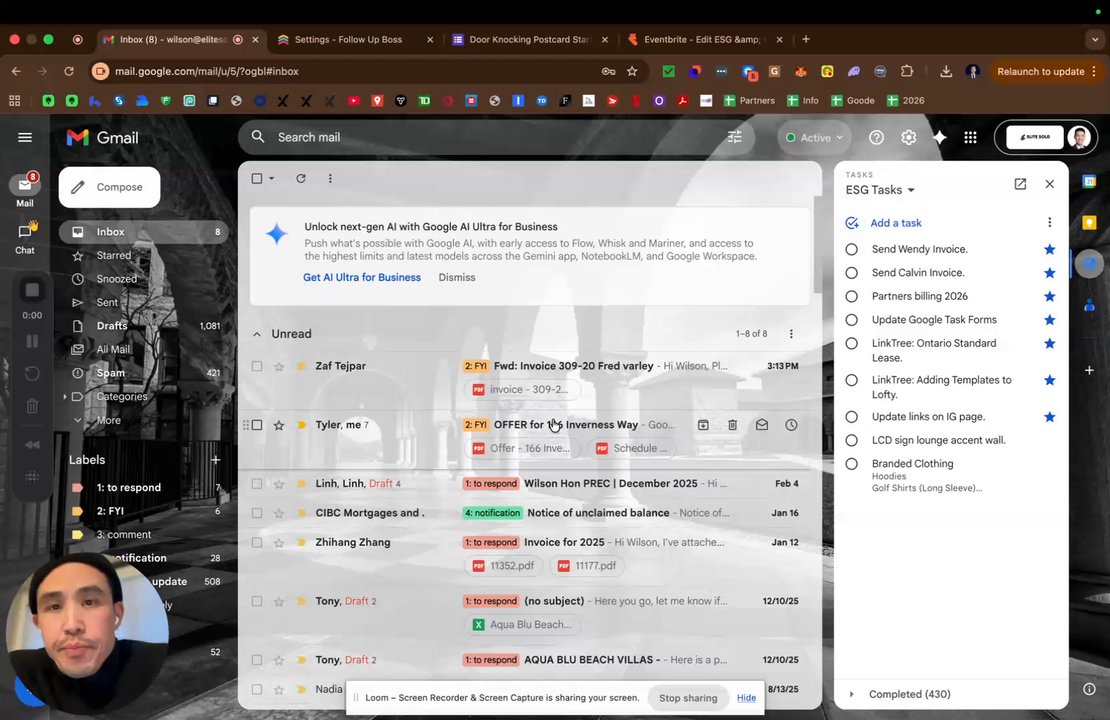This screenshot has width=1110, height=720.
Task: Click Get AI Ultra for Business link
Action: tap(362, 278)
